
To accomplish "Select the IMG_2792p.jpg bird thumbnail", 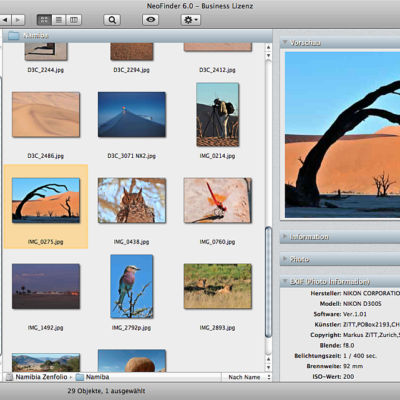I will pos(132,286).
